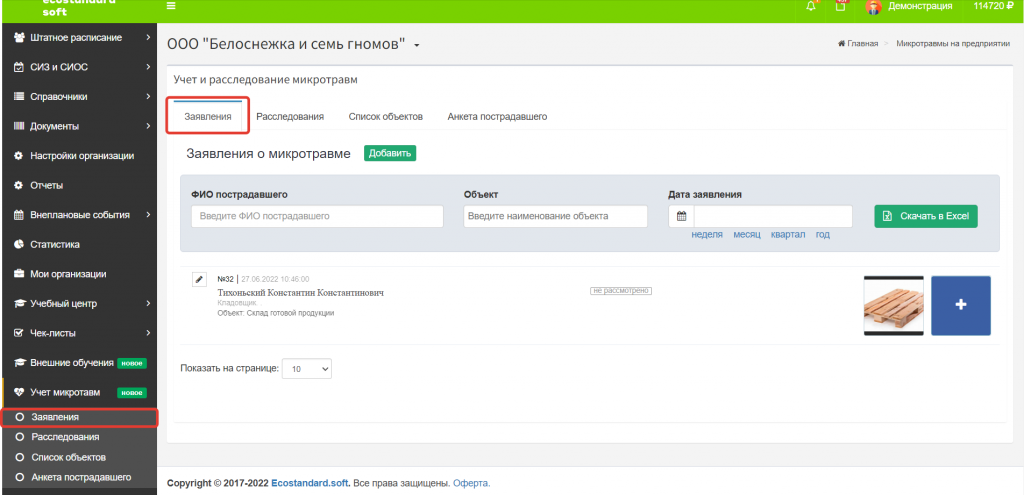Open the clipboard icon in header

coord(840,6)
